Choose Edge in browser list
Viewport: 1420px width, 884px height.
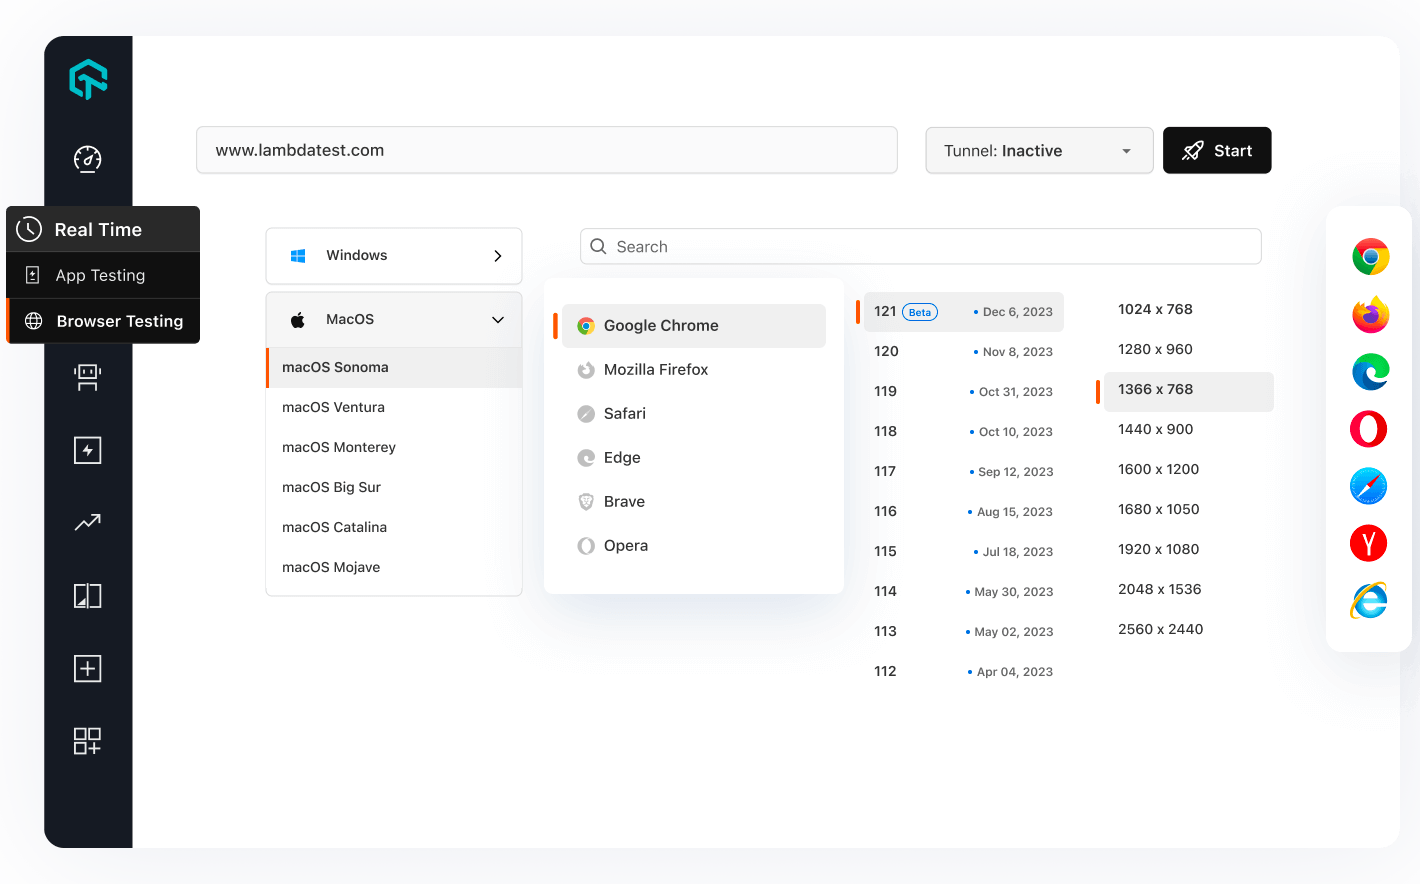point(694,458)
